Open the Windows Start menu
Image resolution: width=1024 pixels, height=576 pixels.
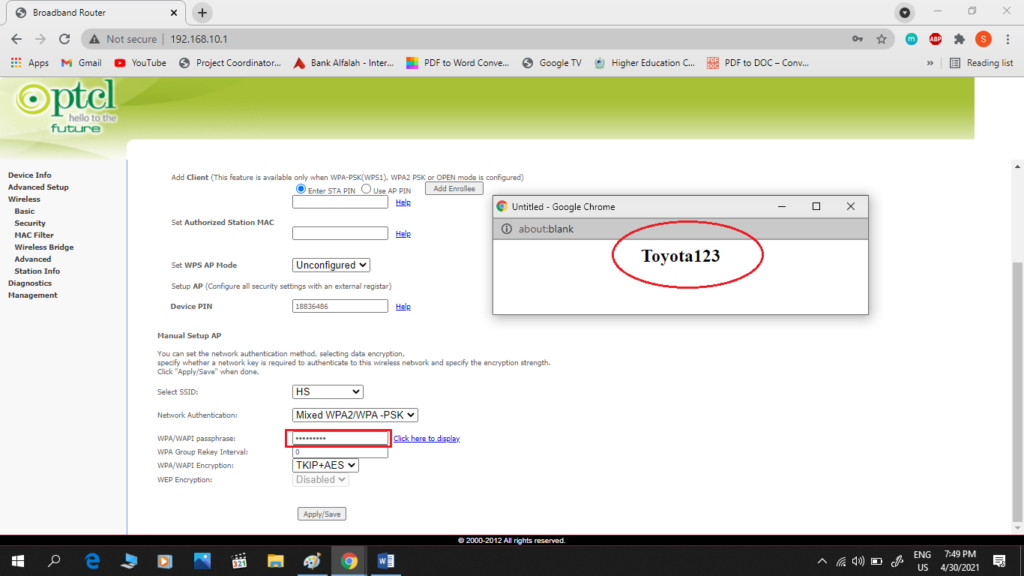(18, 561)
